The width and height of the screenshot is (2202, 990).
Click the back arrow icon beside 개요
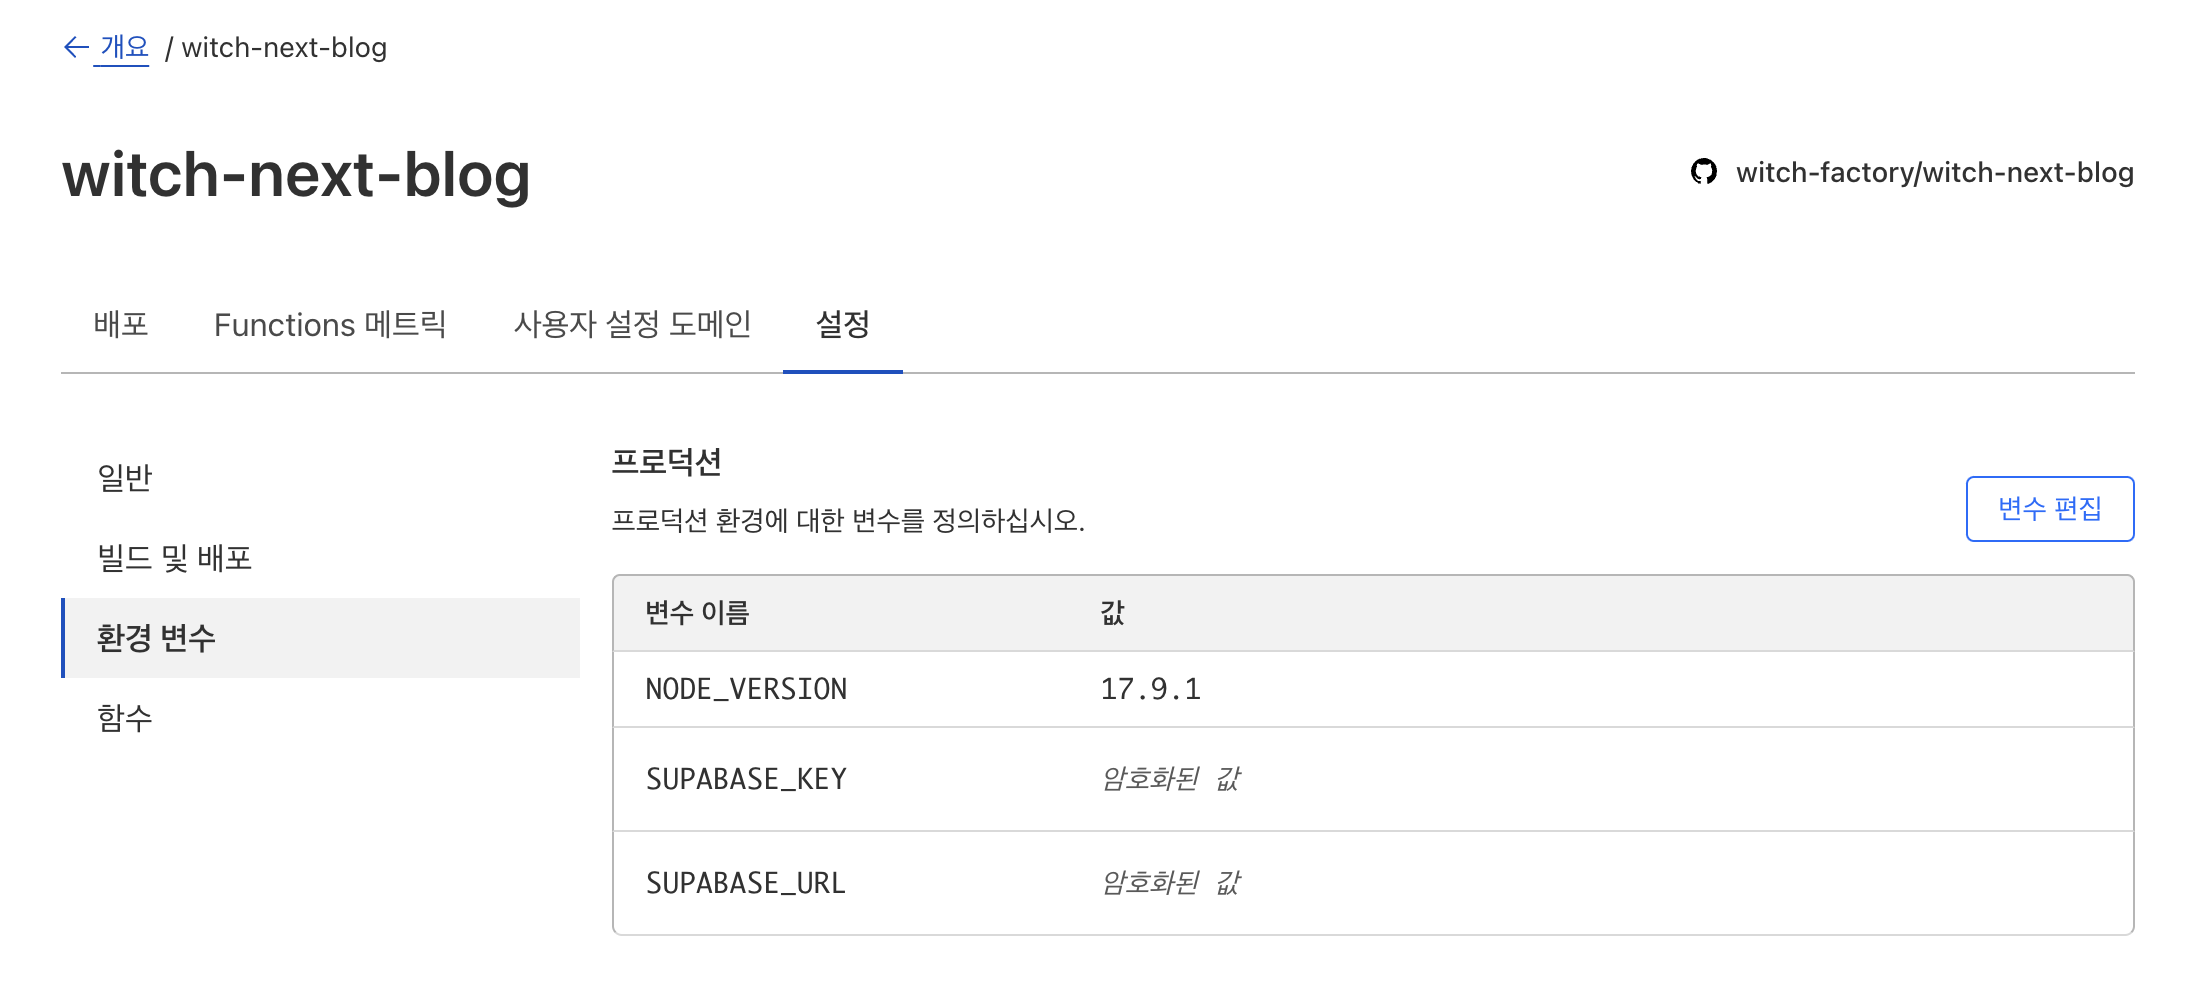coord(76,47)
